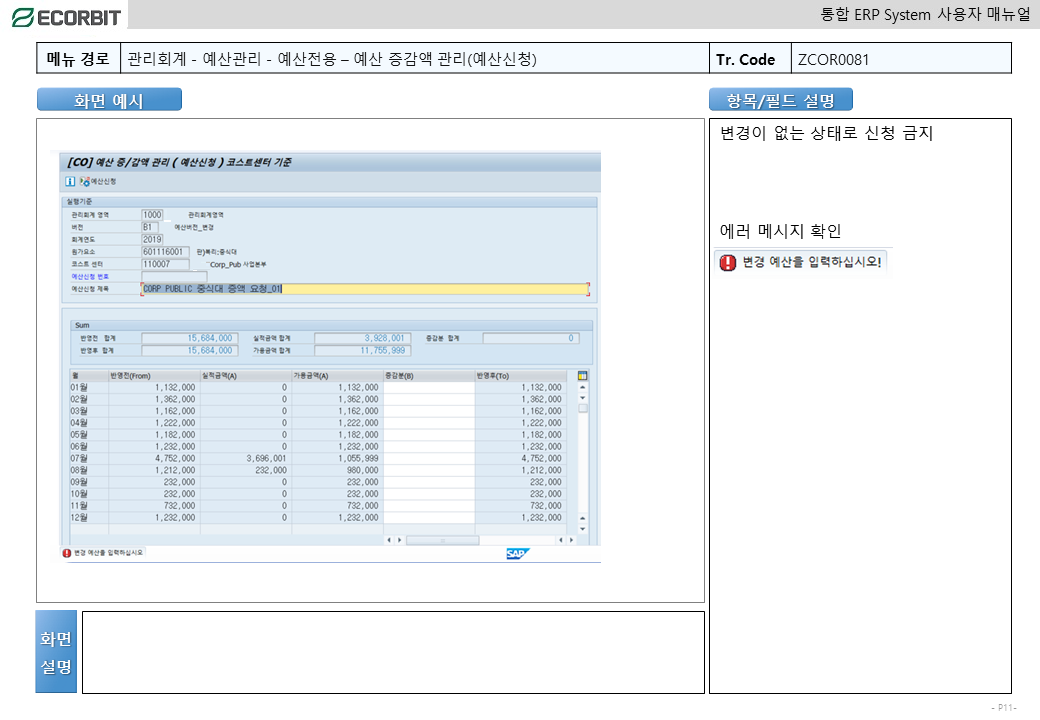Click the 코스트 센터 field with 110007
Screen dimensions: 1040x720
click(164, 264)
